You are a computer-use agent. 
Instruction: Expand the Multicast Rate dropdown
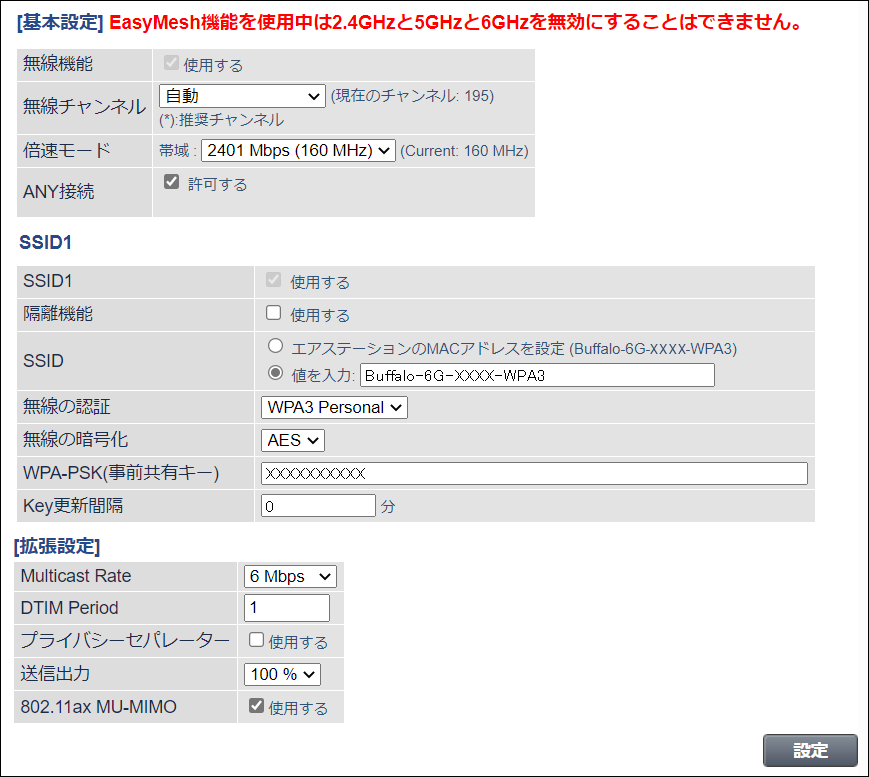pyautogui.click(x=290, y=577)
